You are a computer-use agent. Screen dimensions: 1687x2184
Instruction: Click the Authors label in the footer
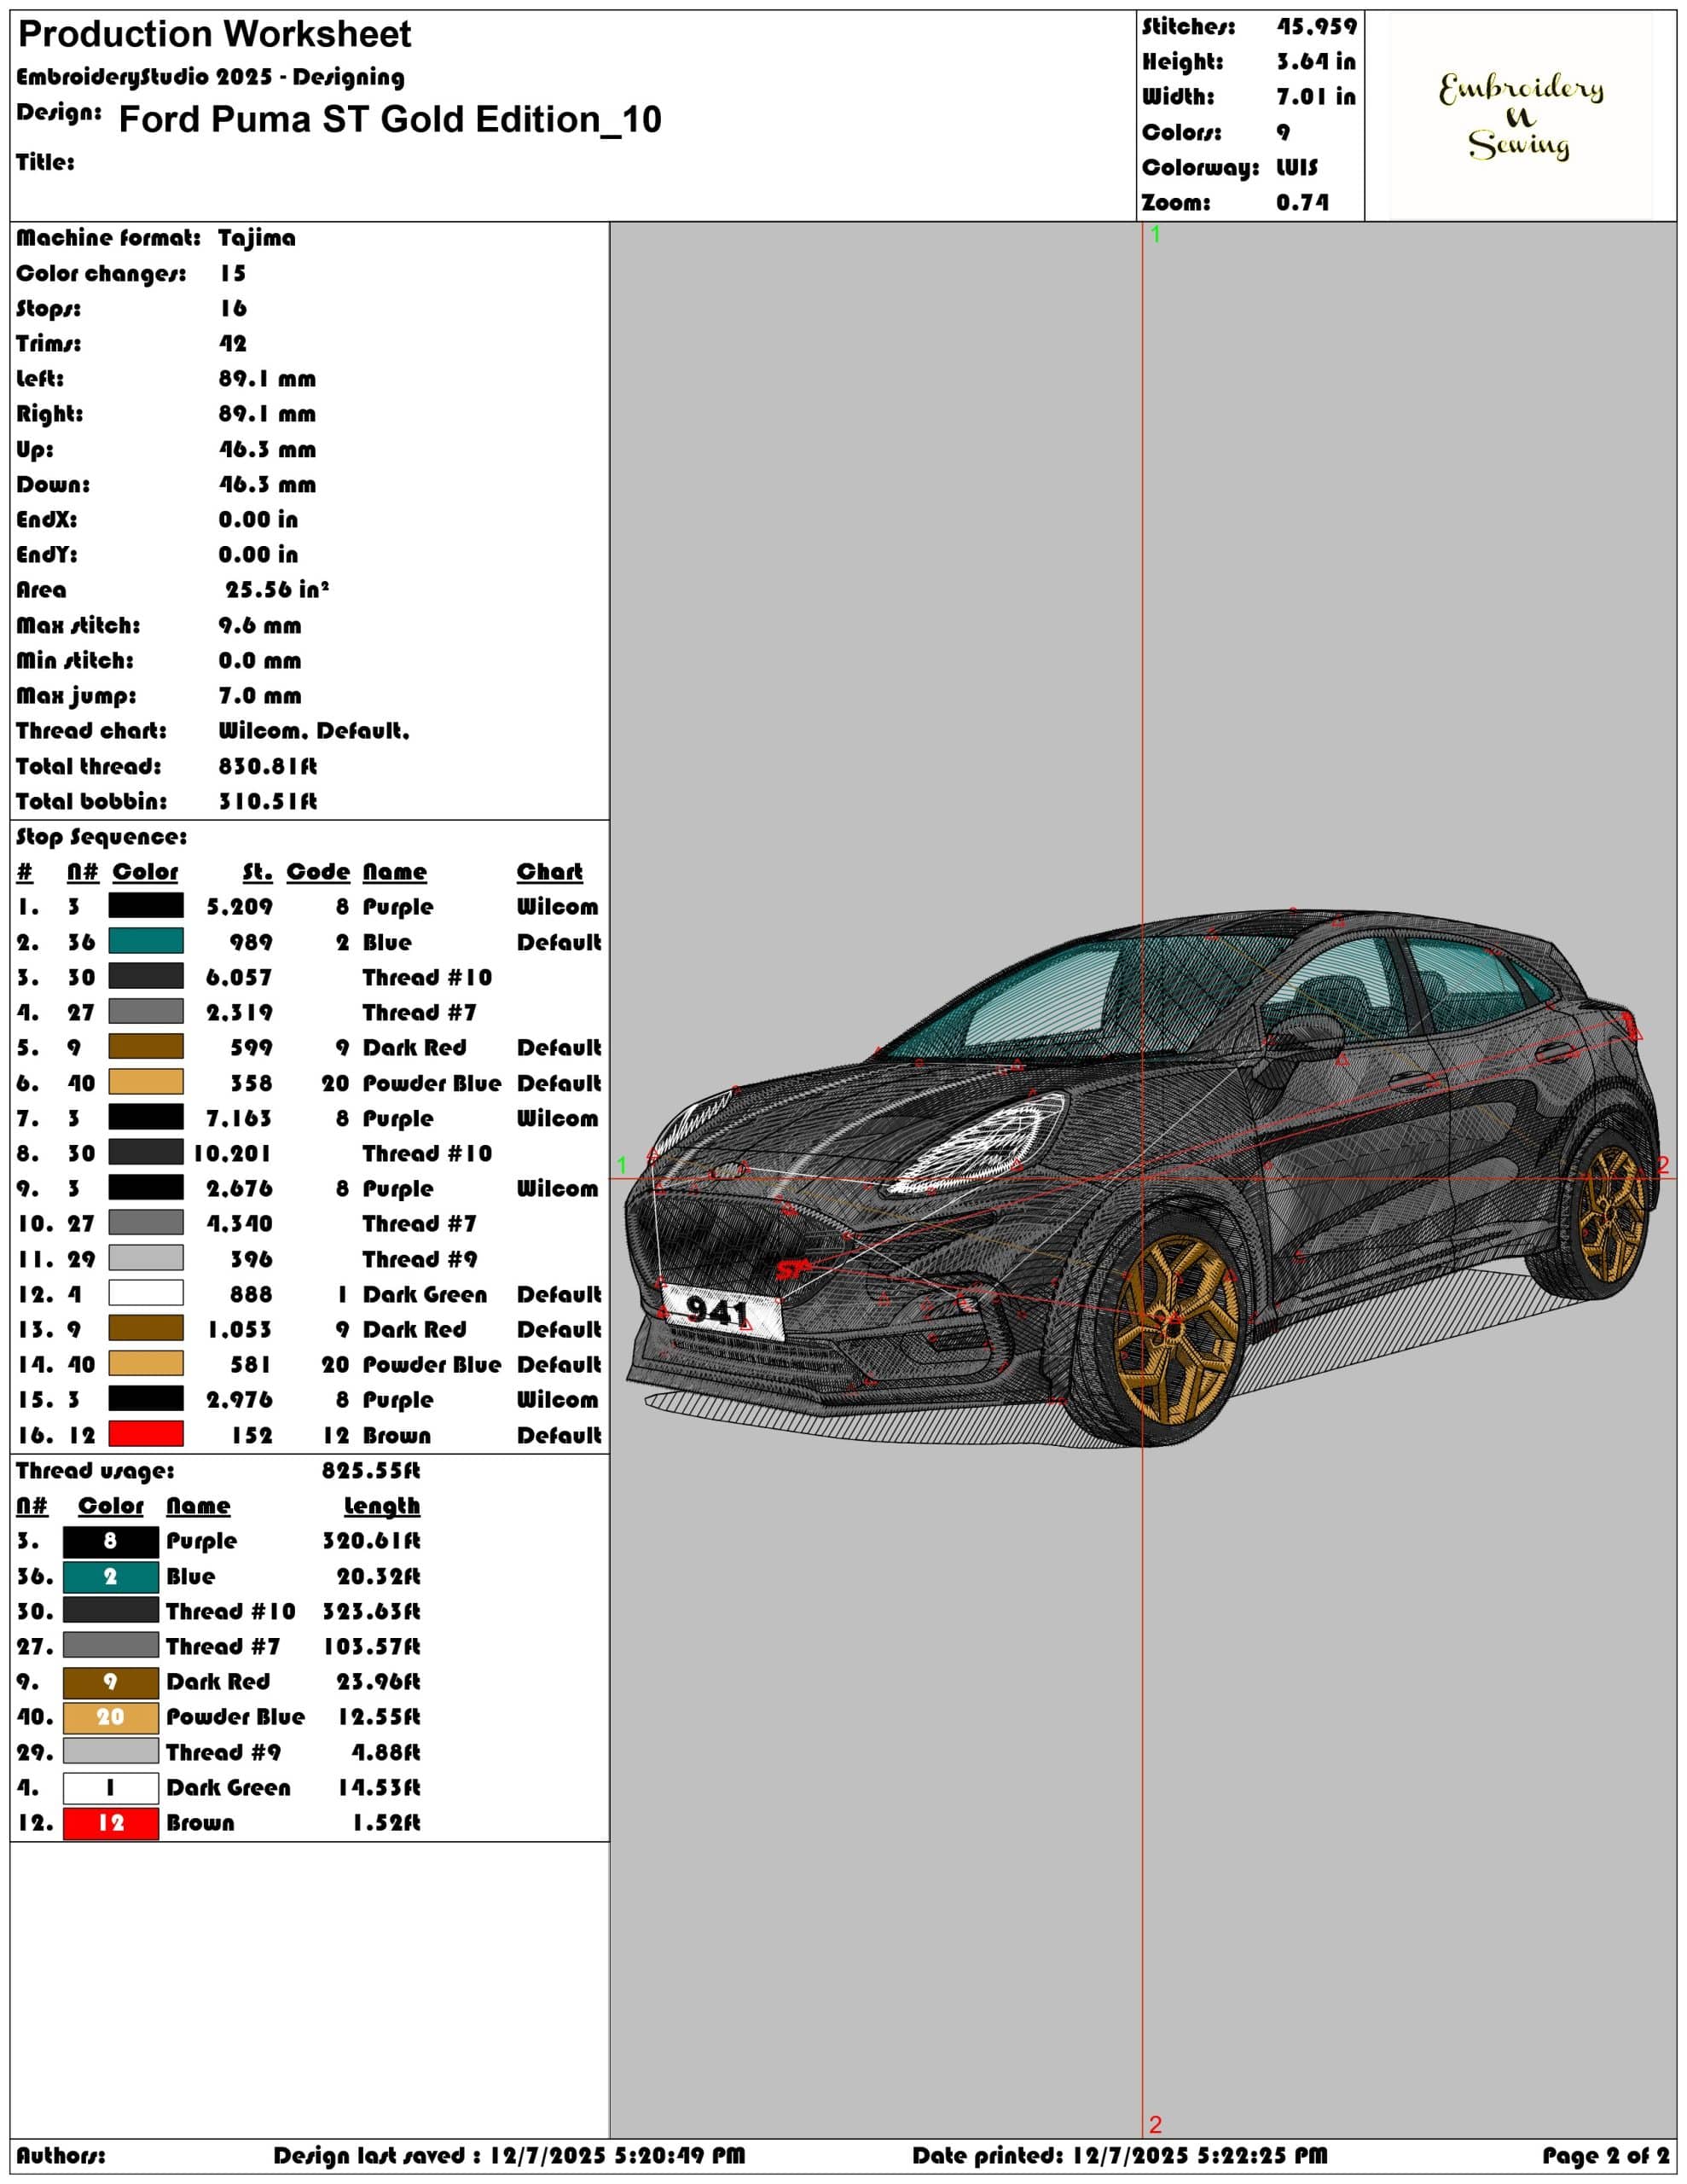click(60, 2155)
